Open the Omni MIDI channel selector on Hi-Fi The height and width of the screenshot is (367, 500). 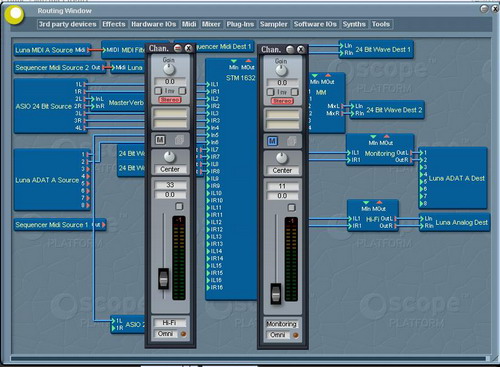point(166,334)
